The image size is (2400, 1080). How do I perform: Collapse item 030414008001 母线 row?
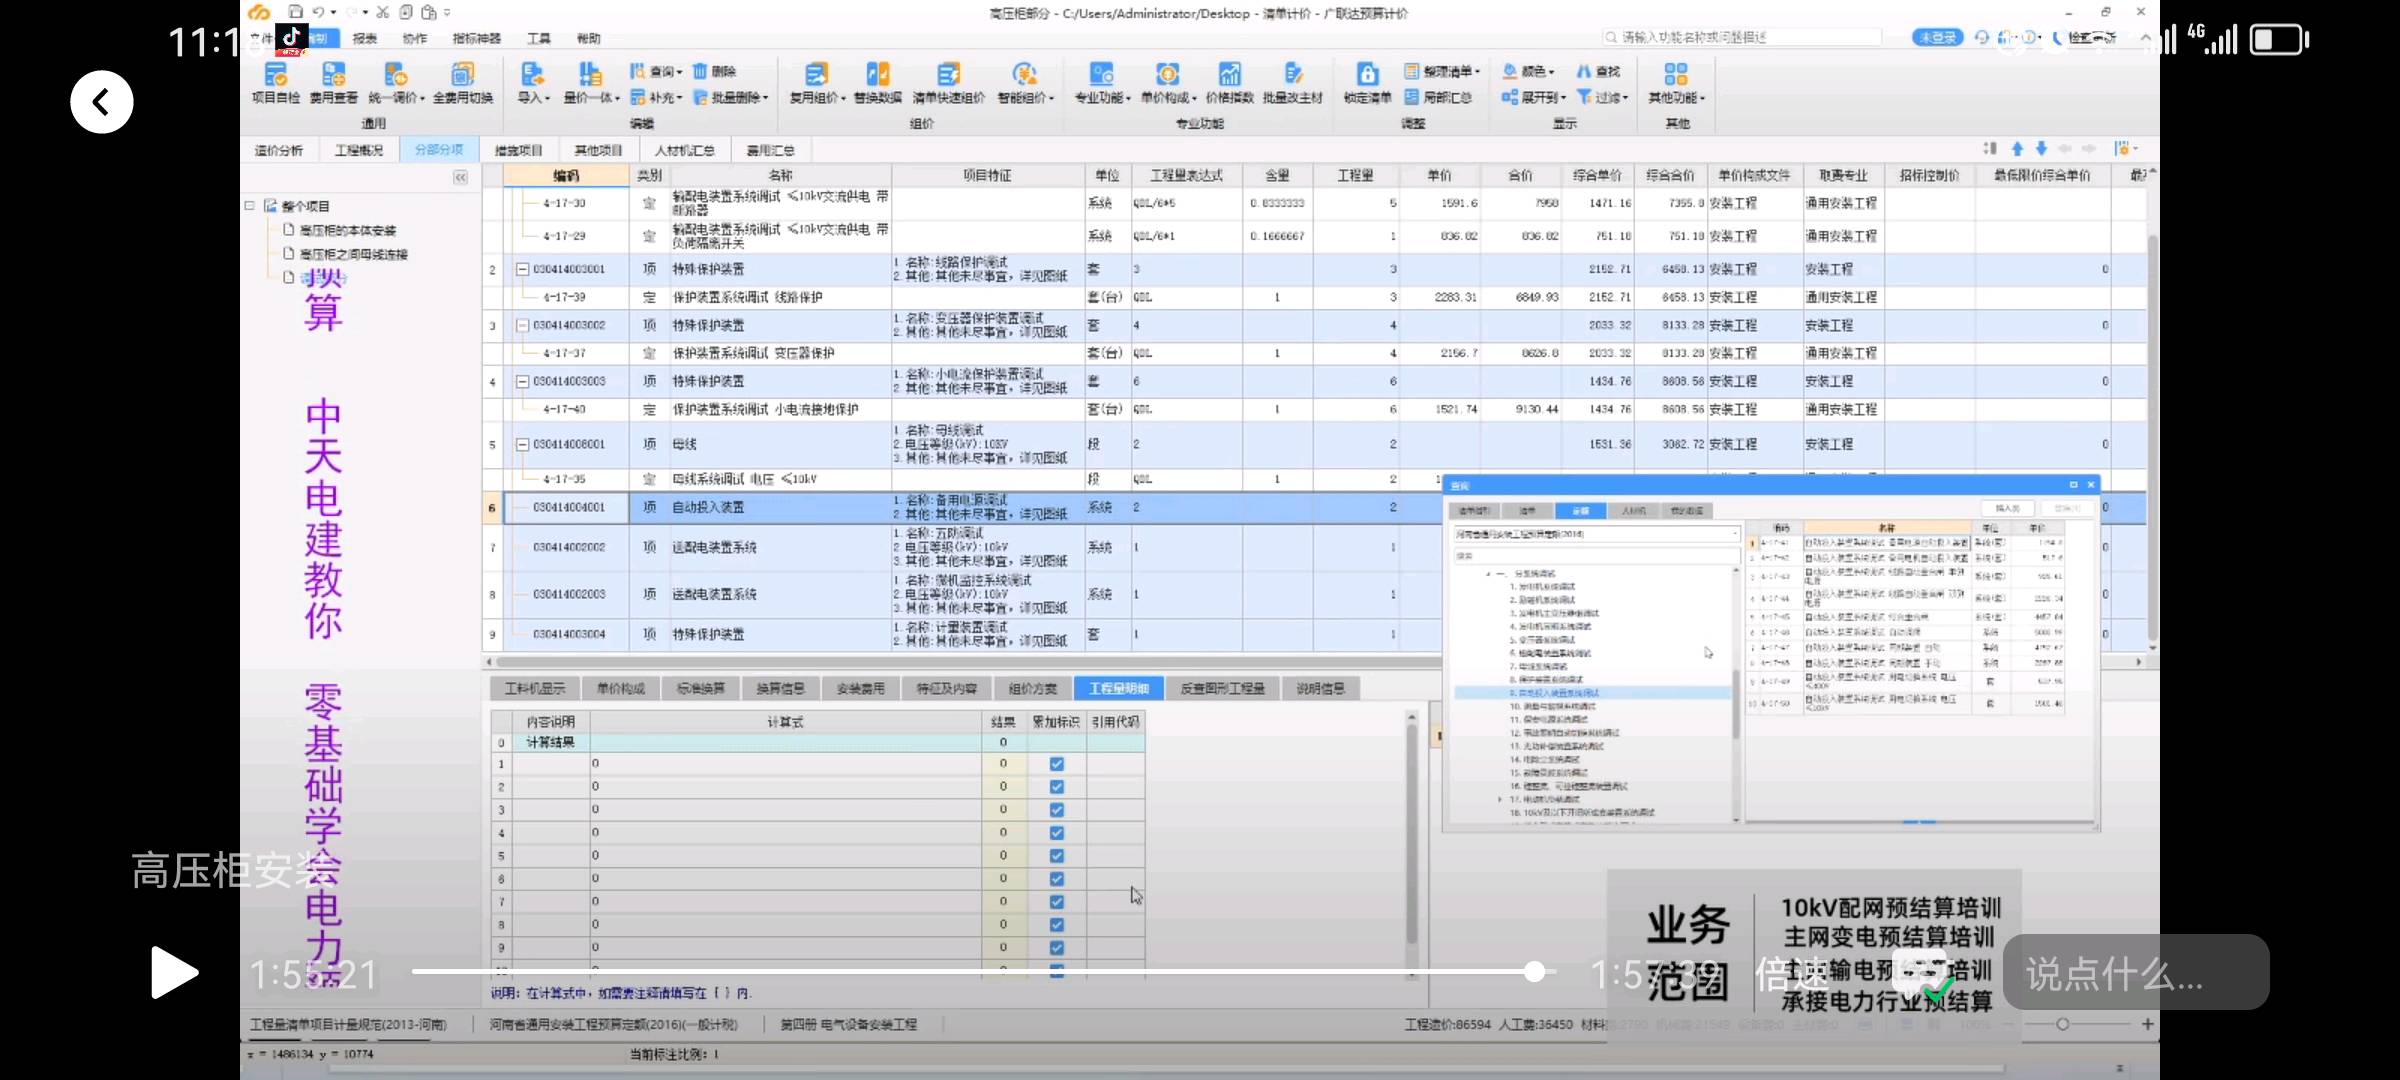tap(522, 444)
